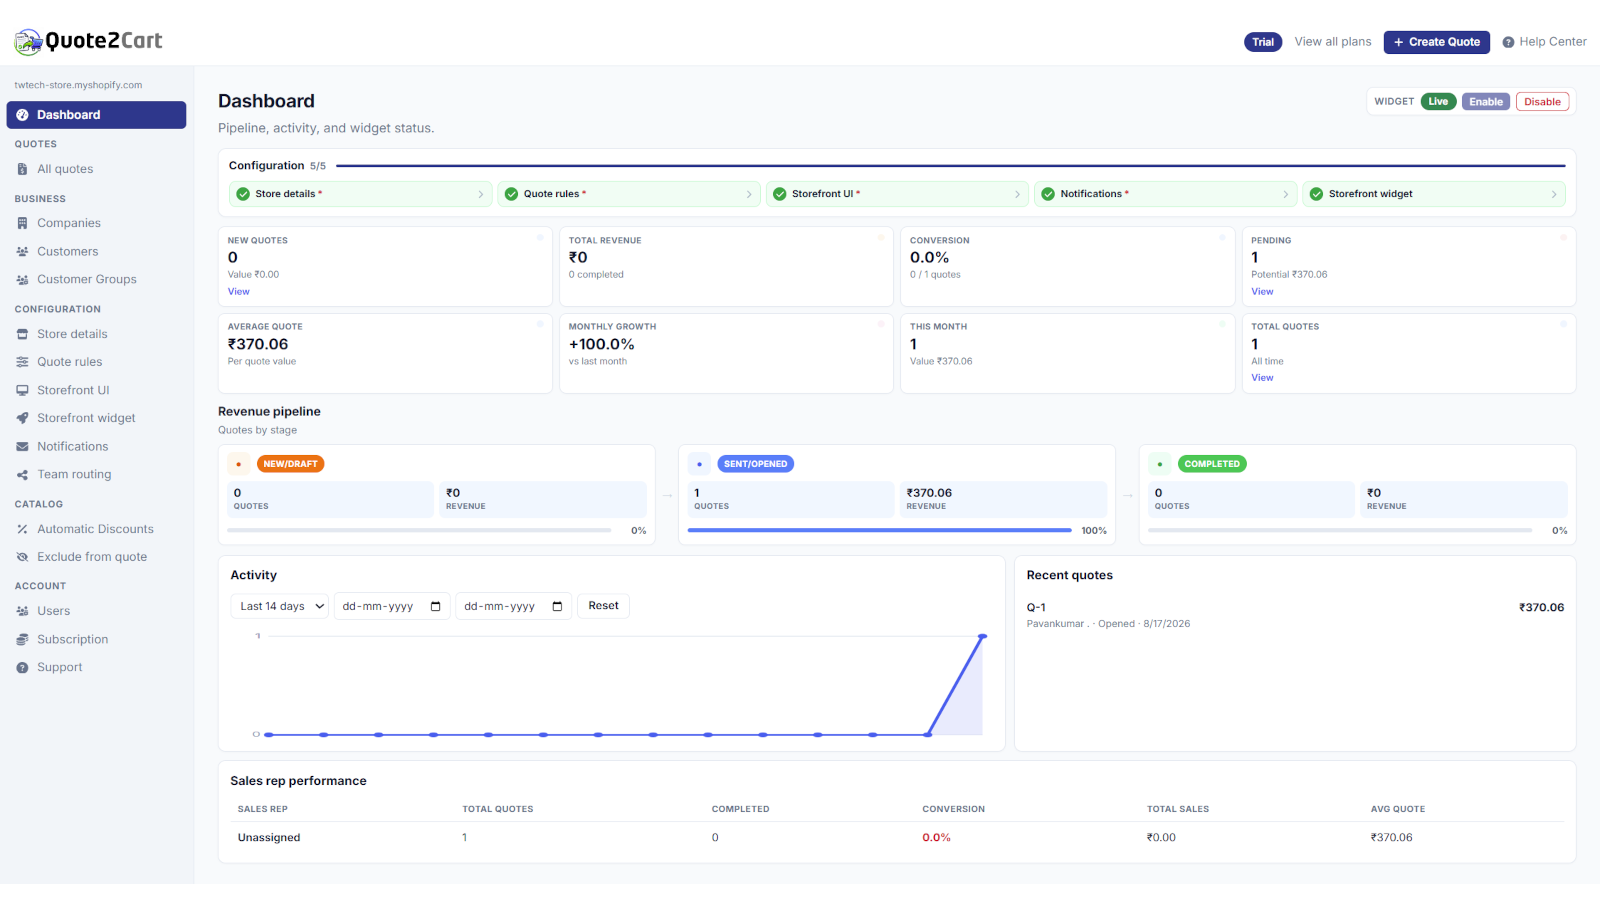Open the Last 14 days dropdown
Screen dimensions: 1600x900
click(x=280, y=606)
